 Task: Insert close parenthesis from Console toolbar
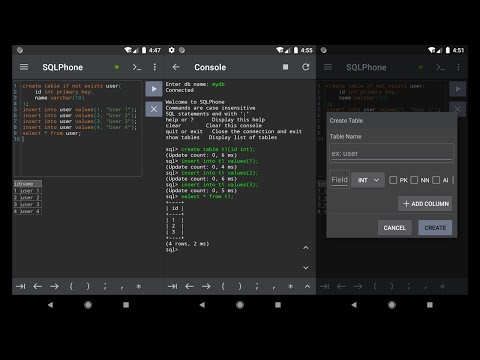point(240,286)
